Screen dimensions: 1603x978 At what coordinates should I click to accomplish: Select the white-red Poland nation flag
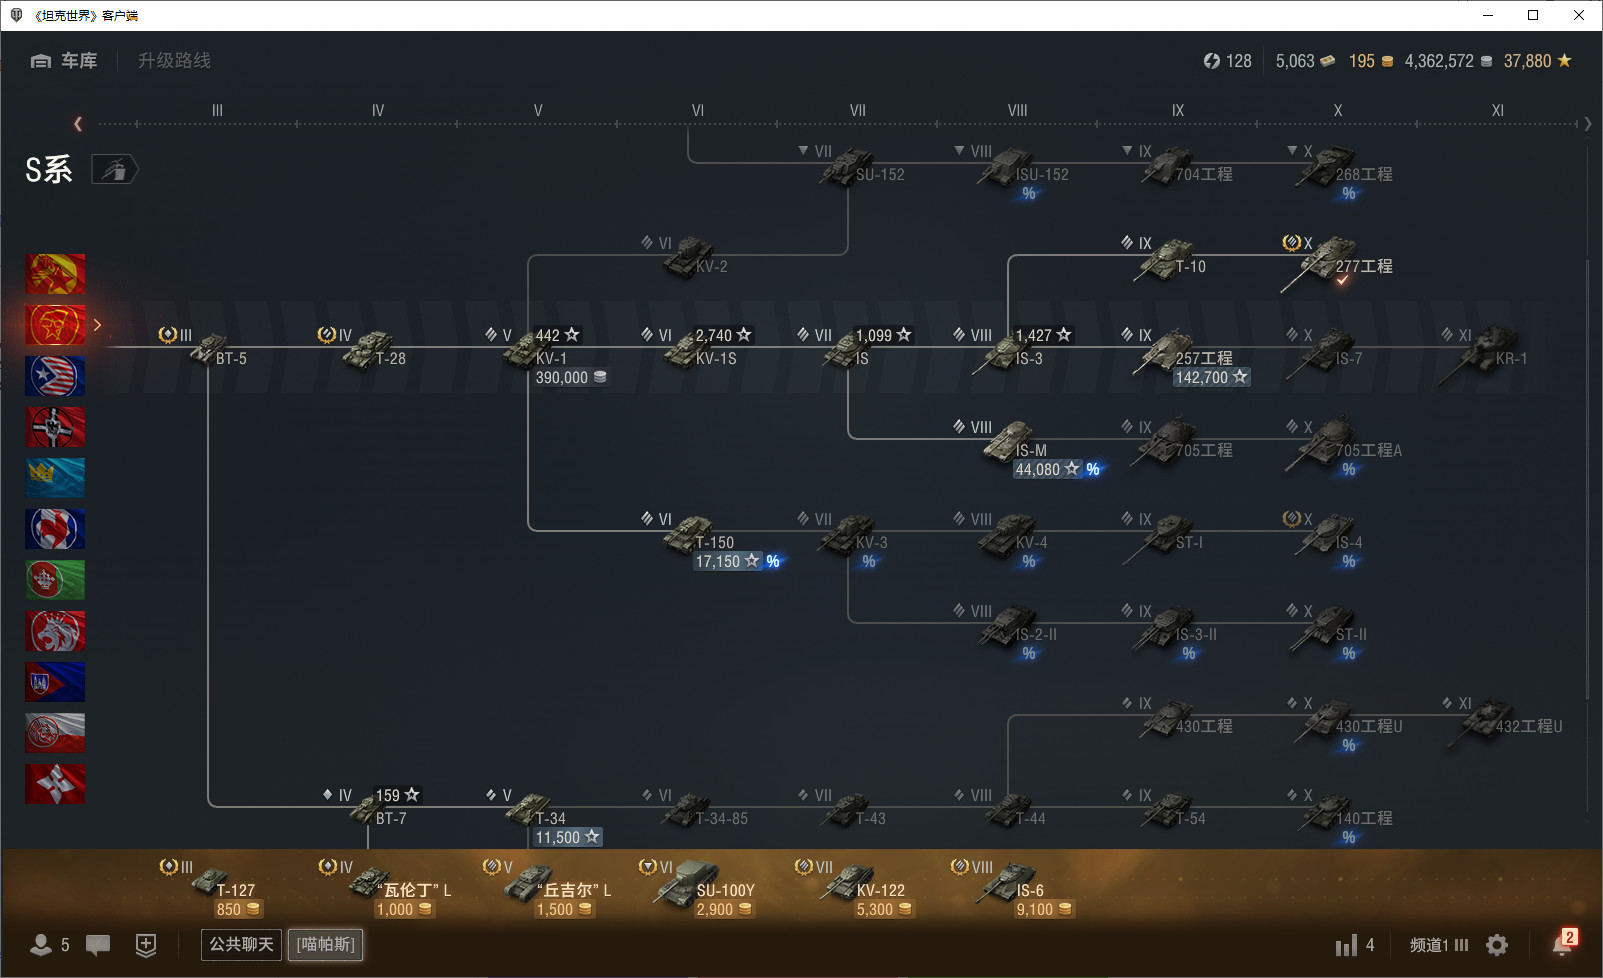55,733
